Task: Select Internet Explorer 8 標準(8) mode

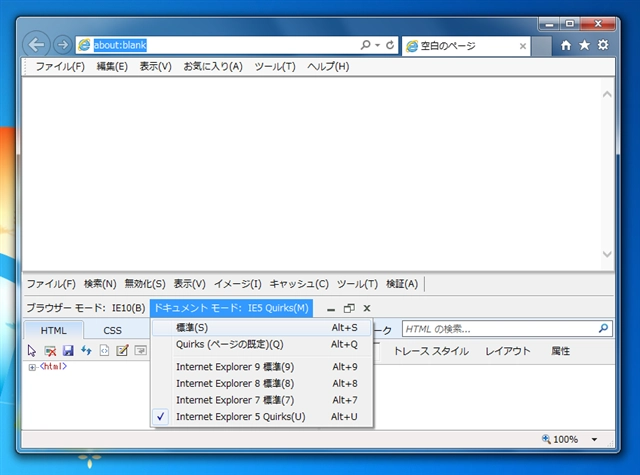Action: point(262,384)
